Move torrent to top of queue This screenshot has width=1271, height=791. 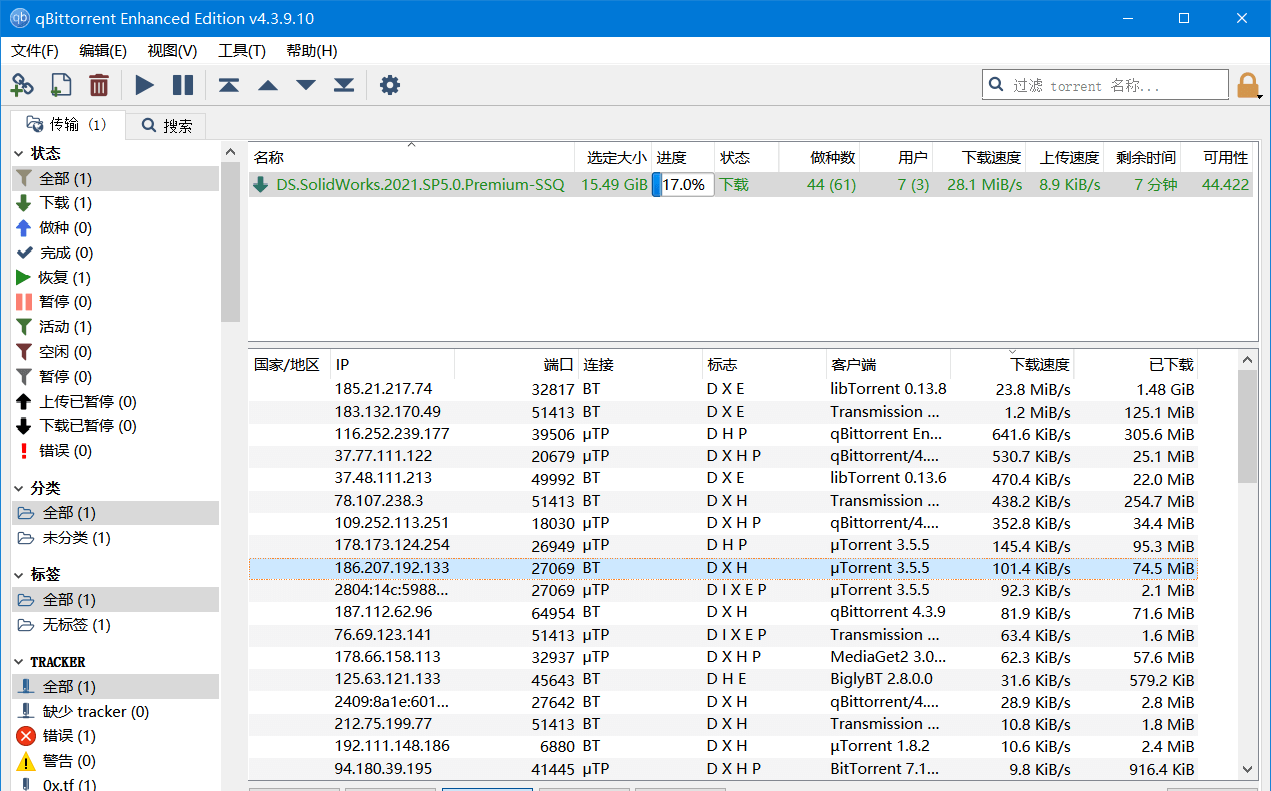pyautogui.click(x=229, y=85)
